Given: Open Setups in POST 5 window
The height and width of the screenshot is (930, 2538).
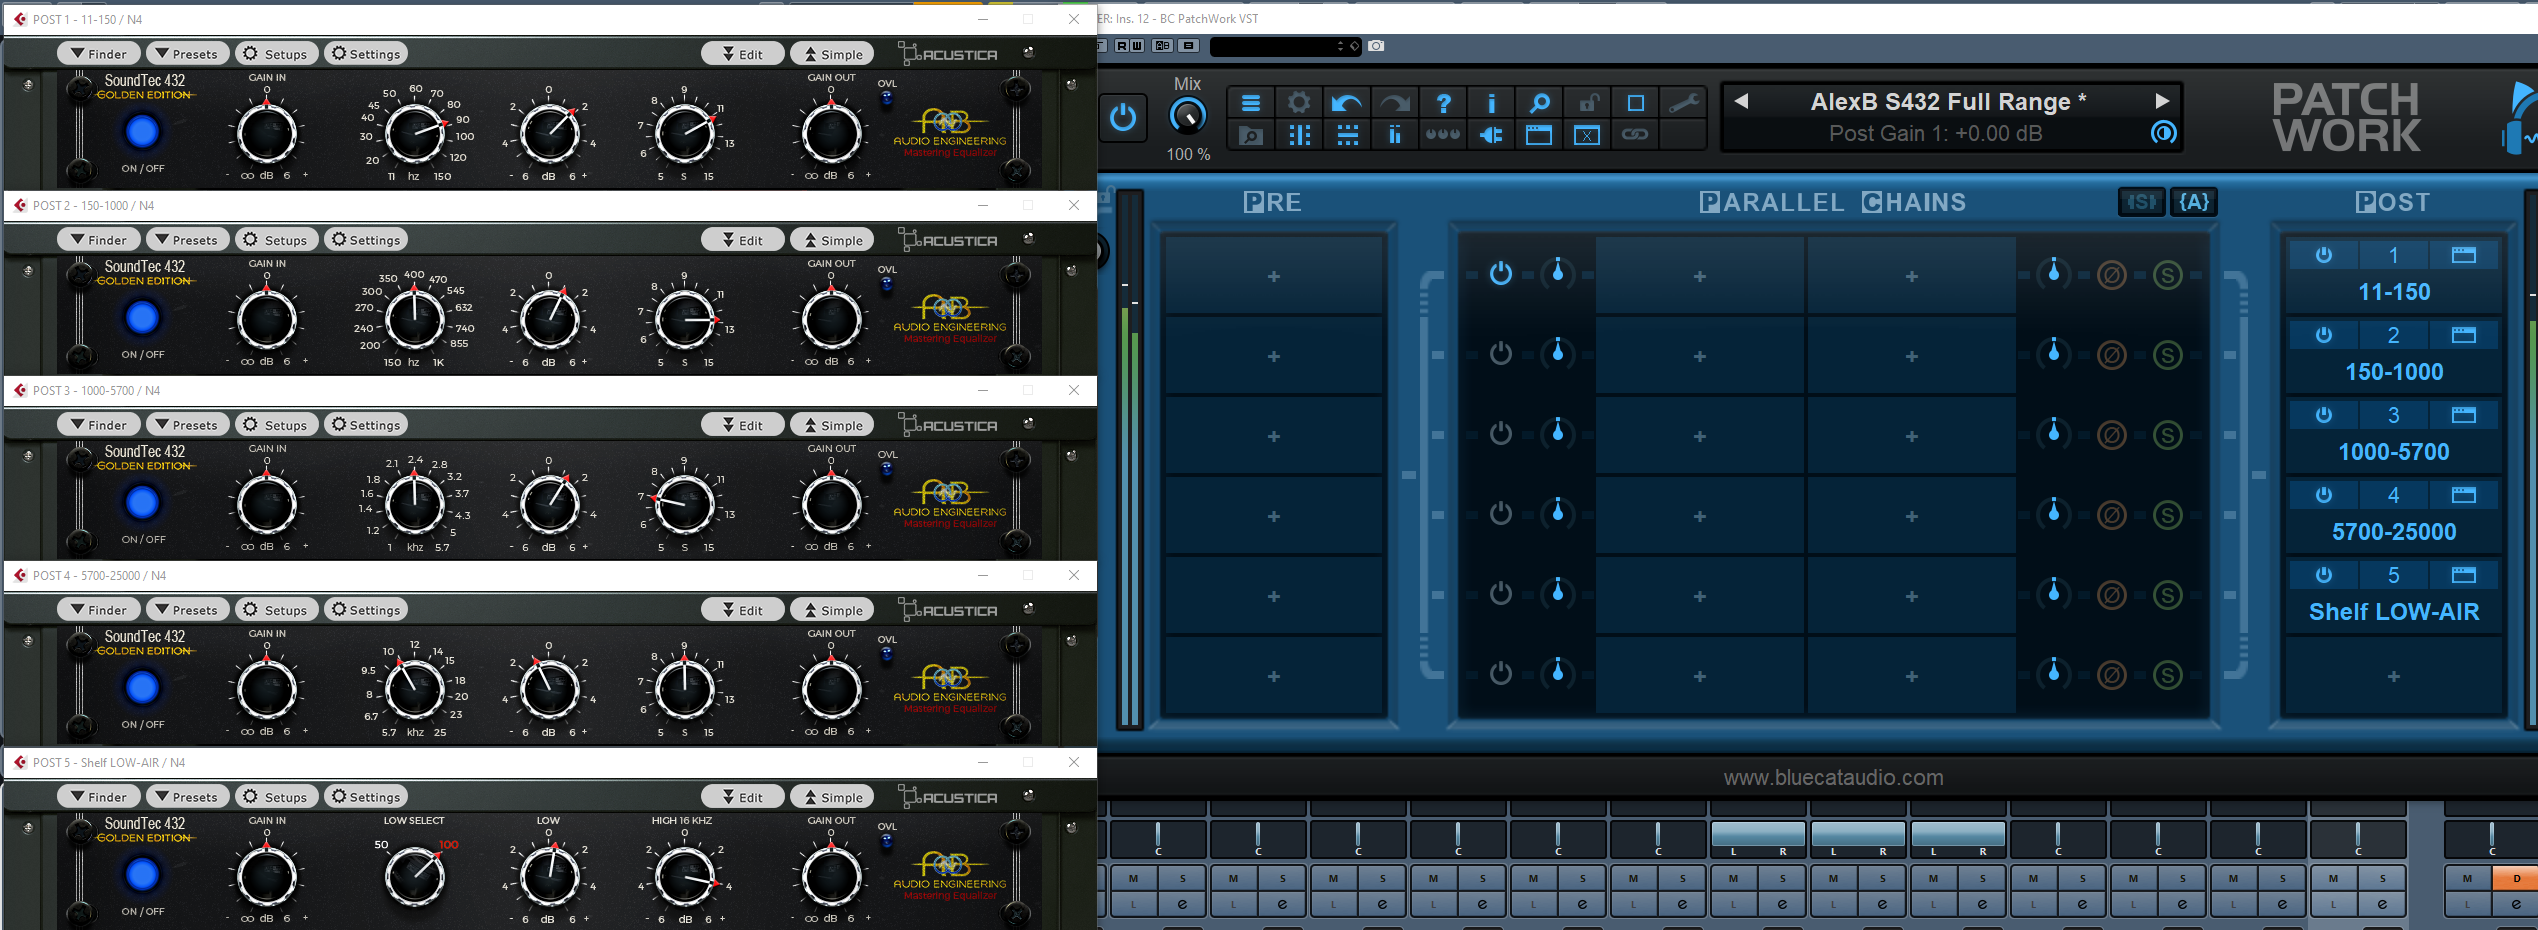Looking at the screenshot, I should pyautogui.click(x=276, y=797).
